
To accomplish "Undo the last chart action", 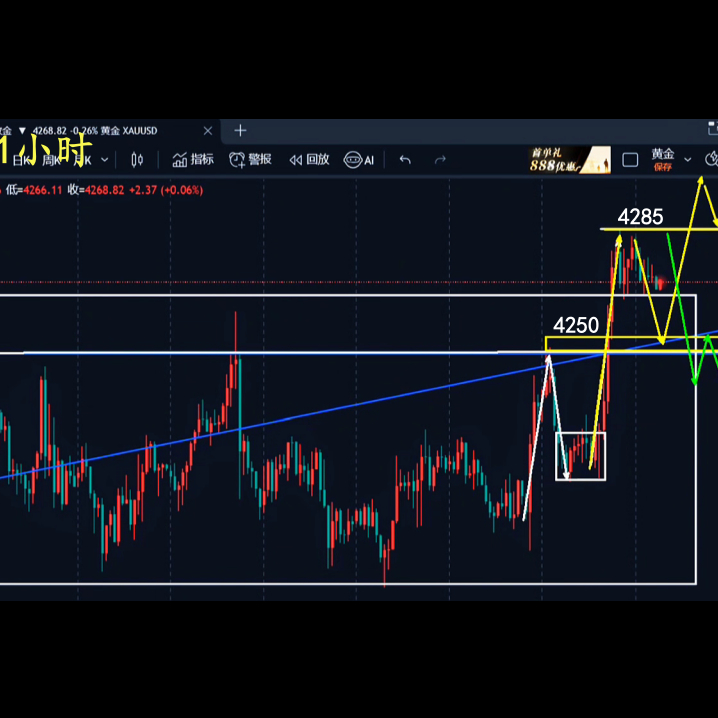I will [405, 160].
